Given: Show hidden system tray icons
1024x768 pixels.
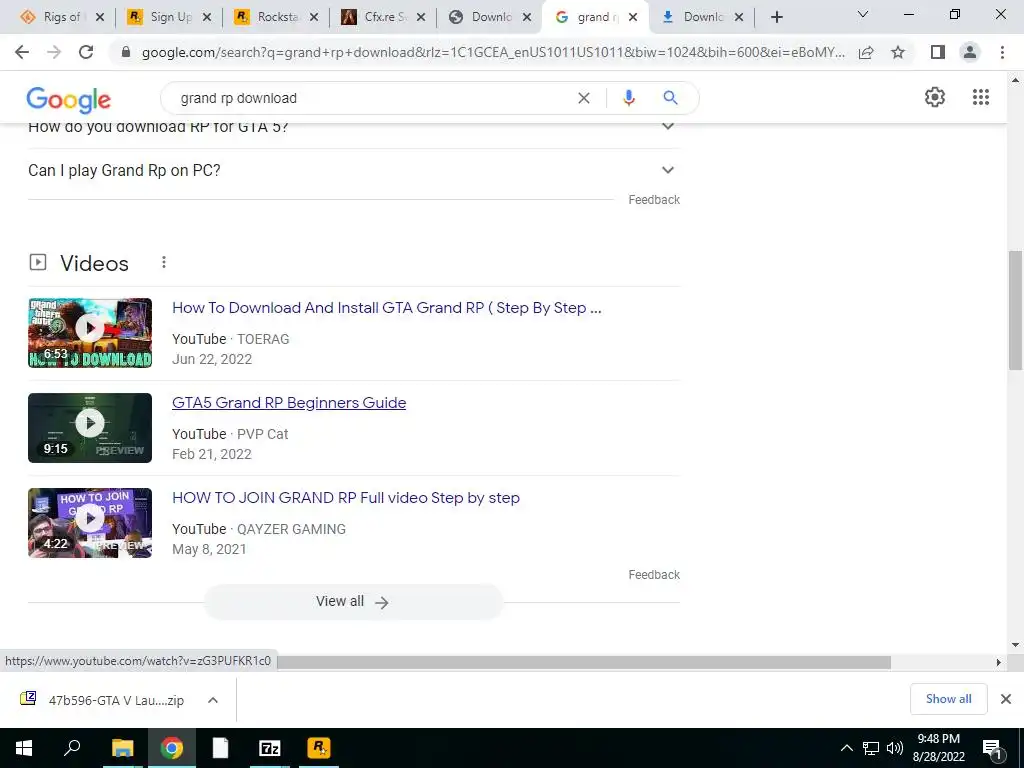Looking at the screenshot, I should click(x=846, y=748).
